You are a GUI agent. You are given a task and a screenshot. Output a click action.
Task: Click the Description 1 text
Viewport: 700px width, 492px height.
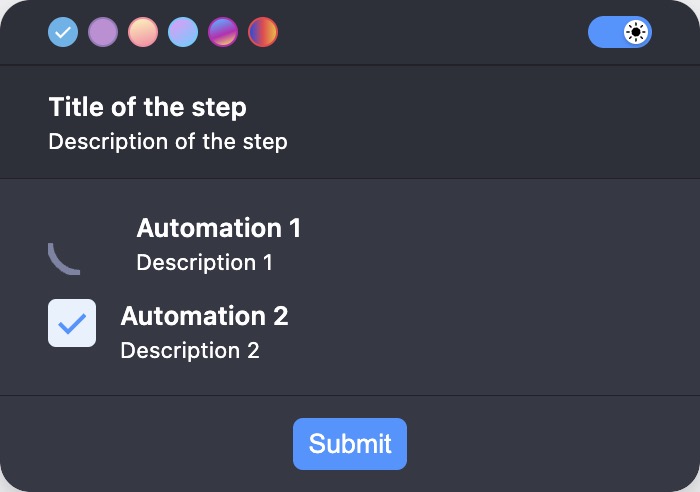coord(204,262)
